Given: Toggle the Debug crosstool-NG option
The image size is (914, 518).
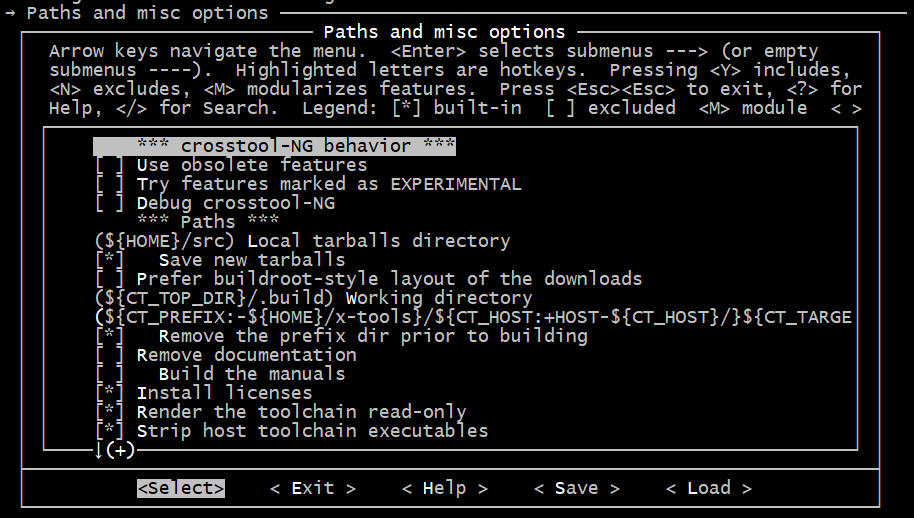Looking at the screenshot, I should pyautogui.click(x=110, y=203).
